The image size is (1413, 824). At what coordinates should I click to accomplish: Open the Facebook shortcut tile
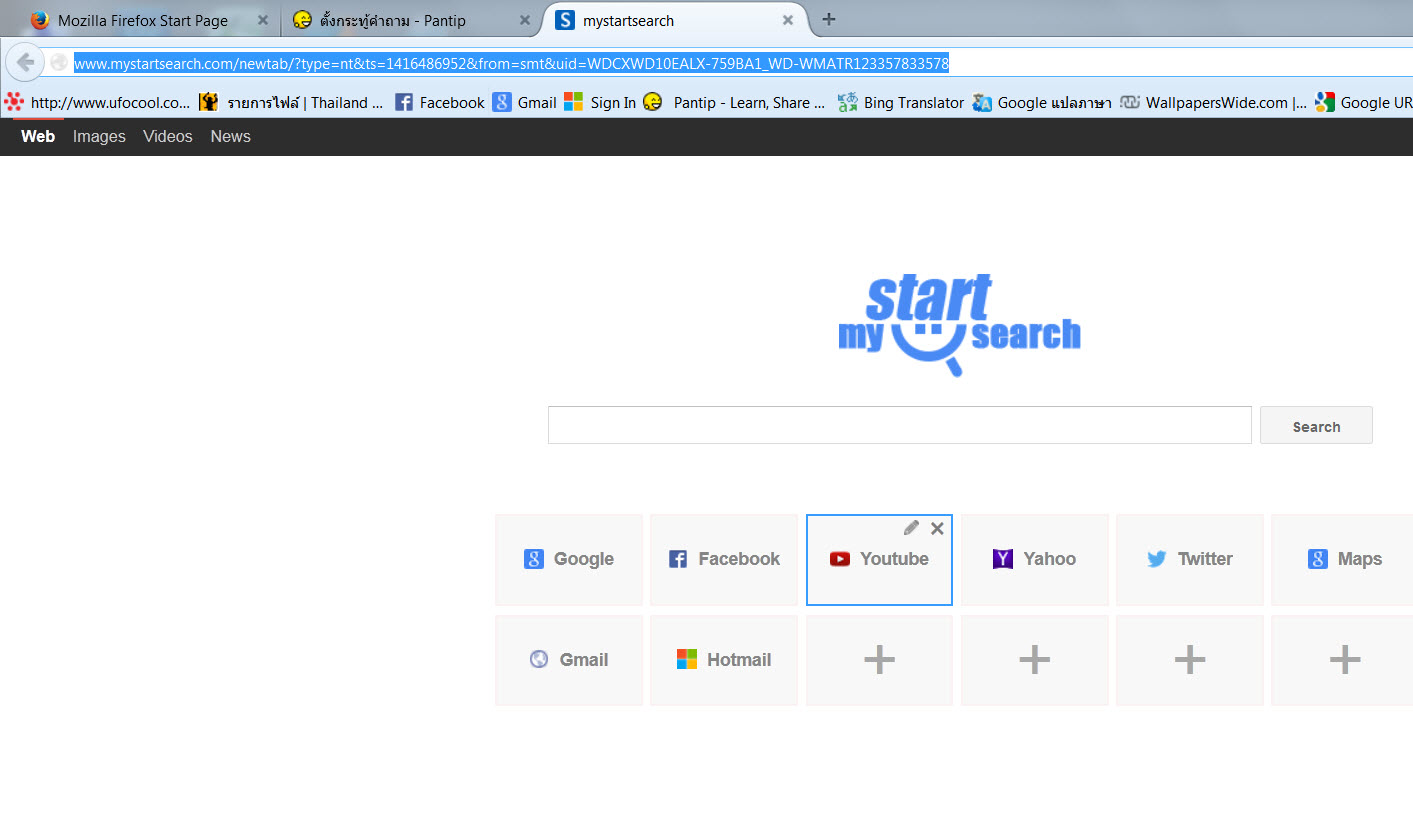coord(724,560)
